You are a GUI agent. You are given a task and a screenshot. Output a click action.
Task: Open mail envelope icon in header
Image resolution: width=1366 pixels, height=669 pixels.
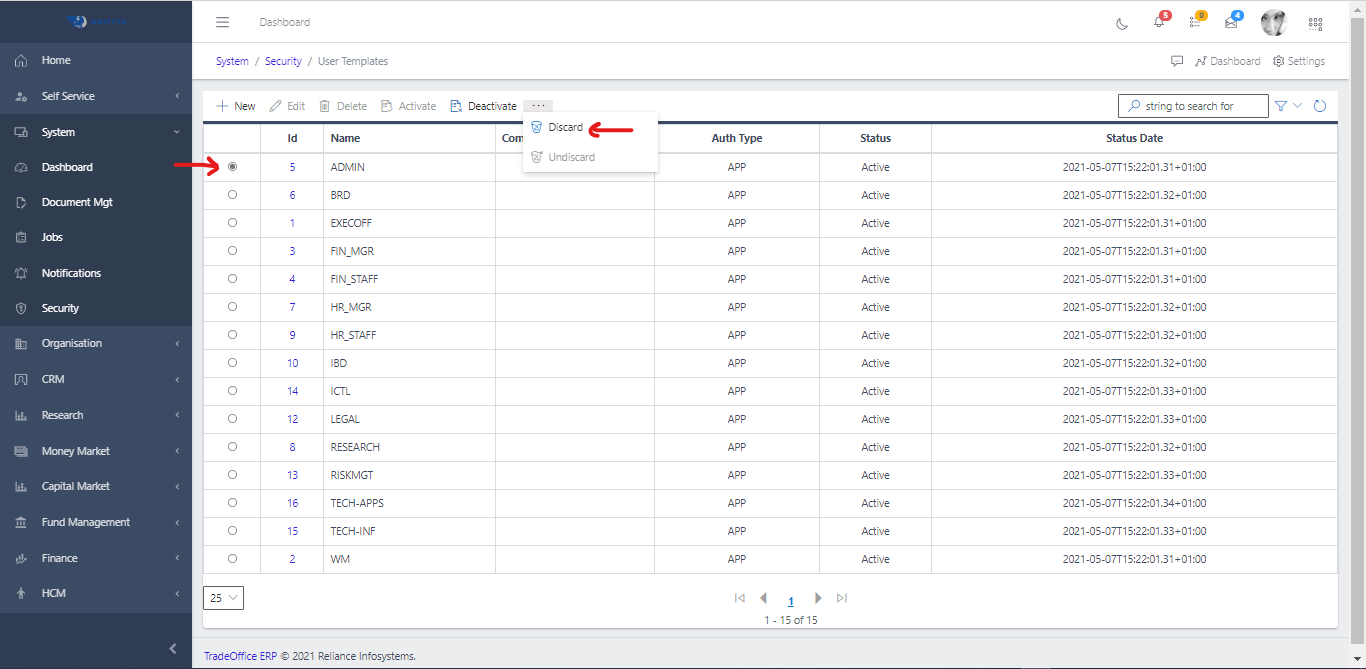pyautogui.click(x=1231, y=23)
